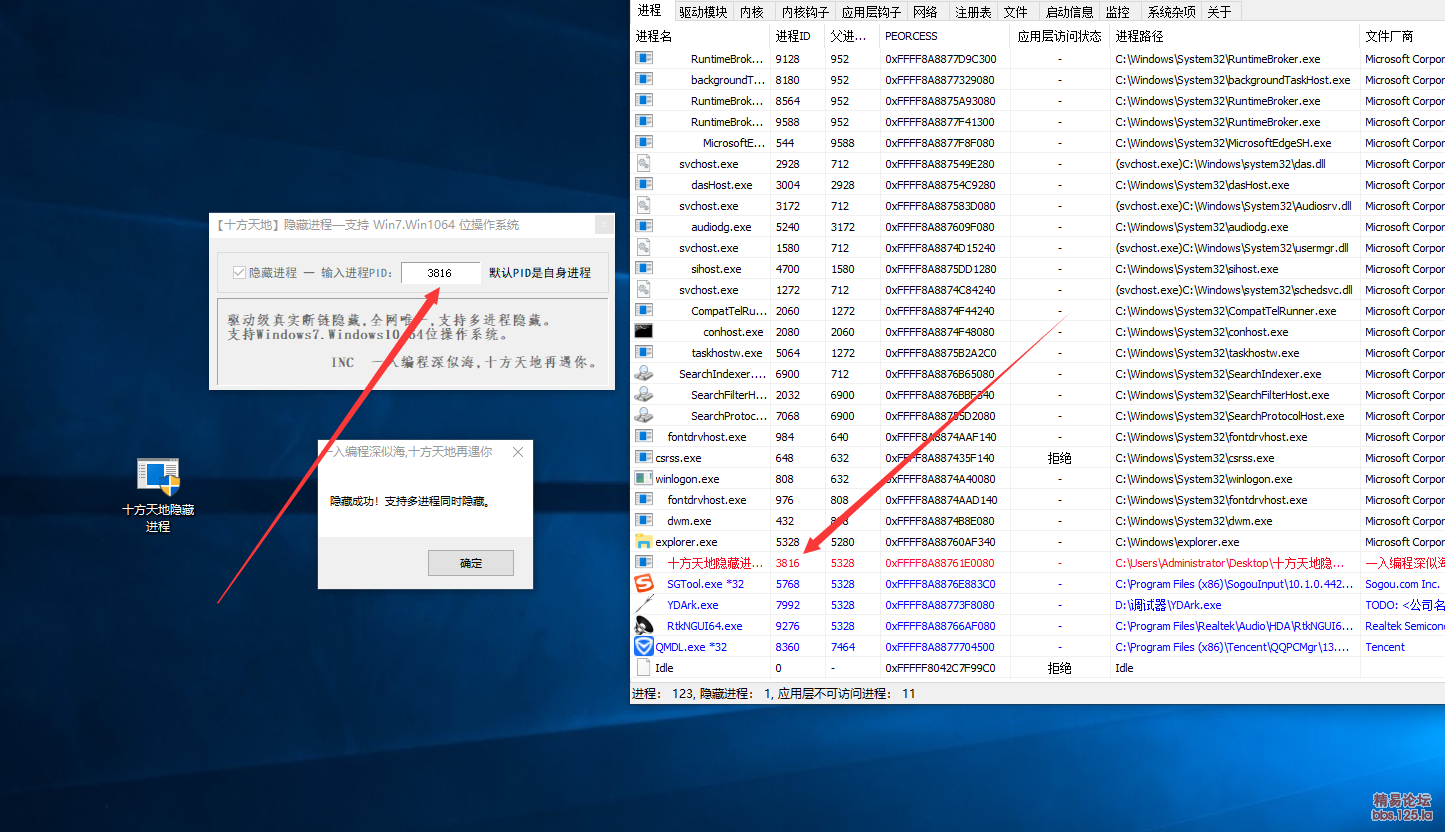Switch to the 注册表 tab
Image resolution: width=1445 pixels, height=832 pixels.
coord(972,12)
